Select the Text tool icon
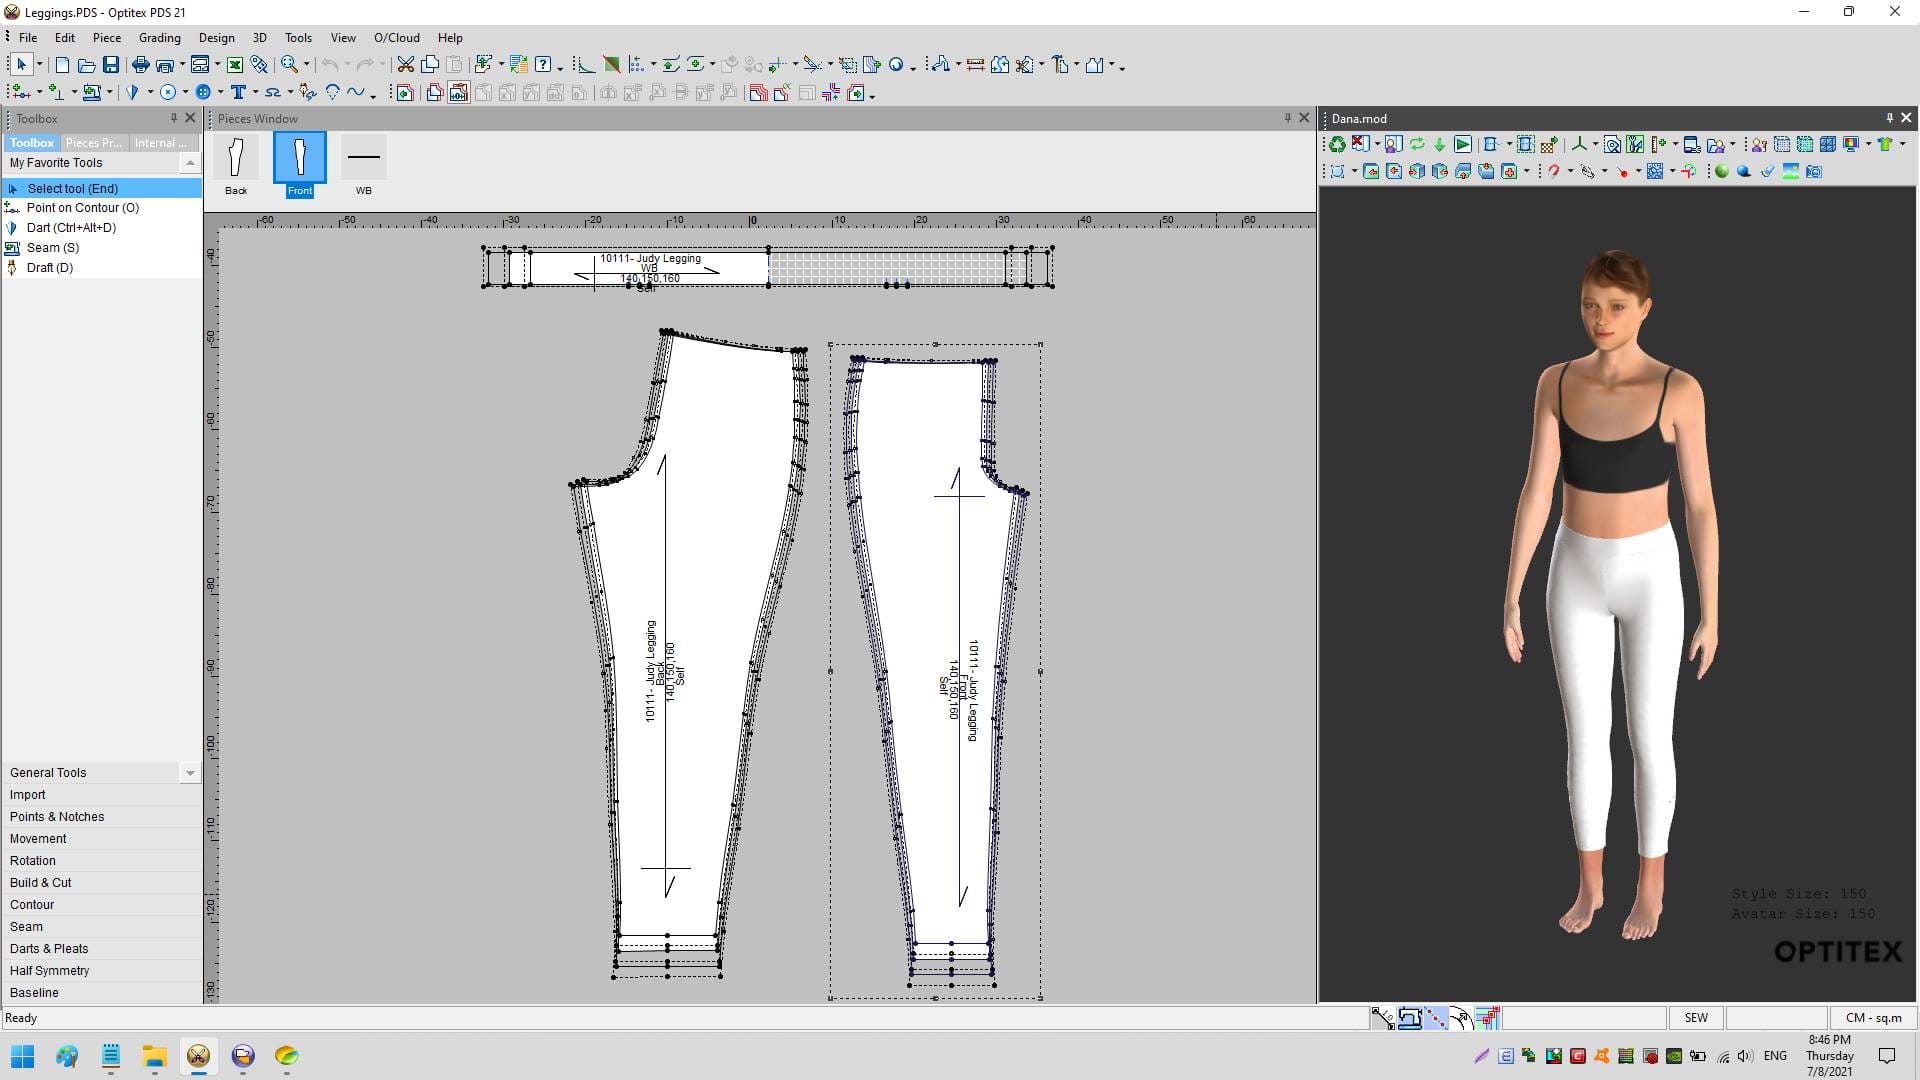This screenshot has width=1920, height=1080. click(x=238, y=93)
